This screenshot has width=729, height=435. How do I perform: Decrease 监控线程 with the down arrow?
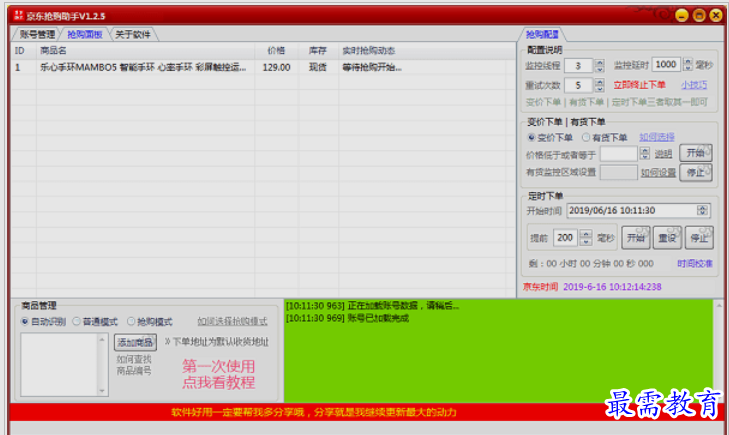tap(599, 69)
